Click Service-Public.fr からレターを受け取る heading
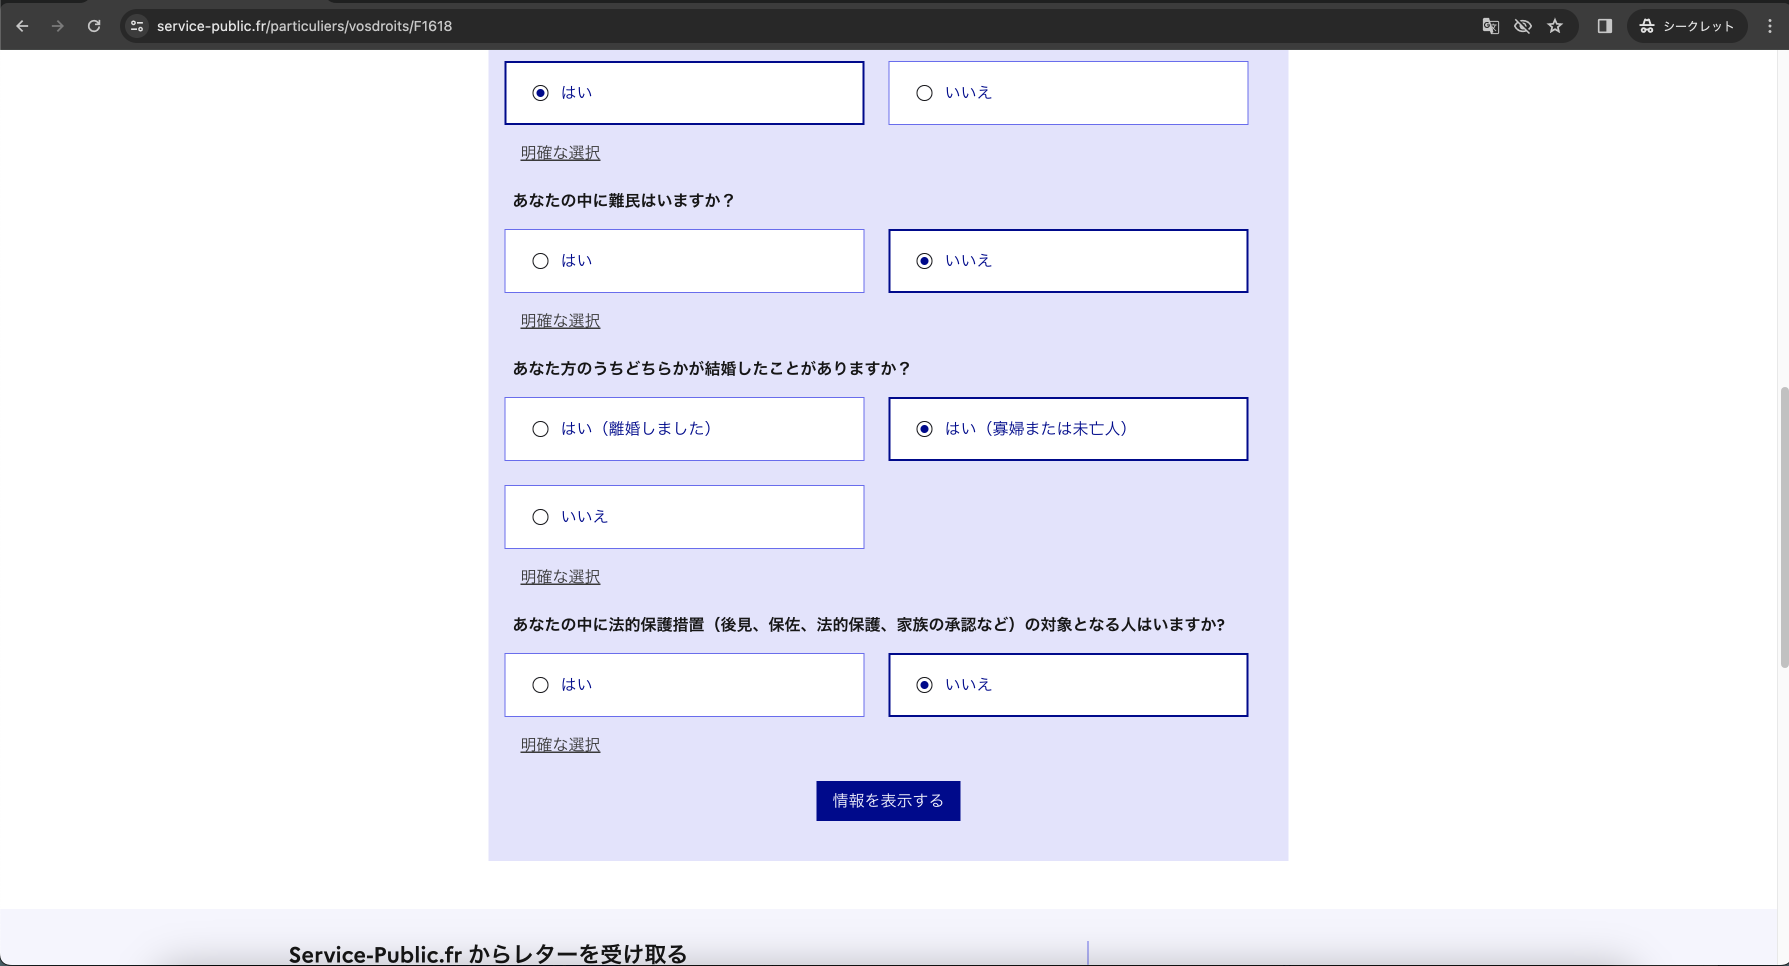Screen dimensions: 1789x966 [488, 954]
